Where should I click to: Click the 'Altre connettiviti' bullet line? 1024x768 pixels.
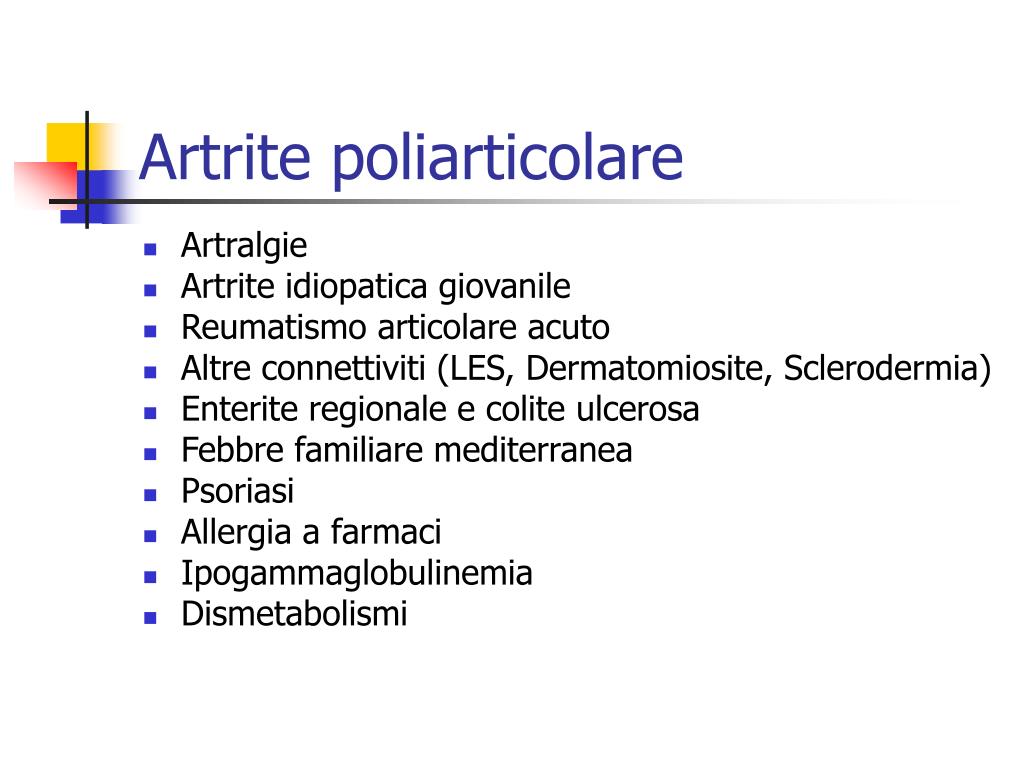tap(586, 369)
